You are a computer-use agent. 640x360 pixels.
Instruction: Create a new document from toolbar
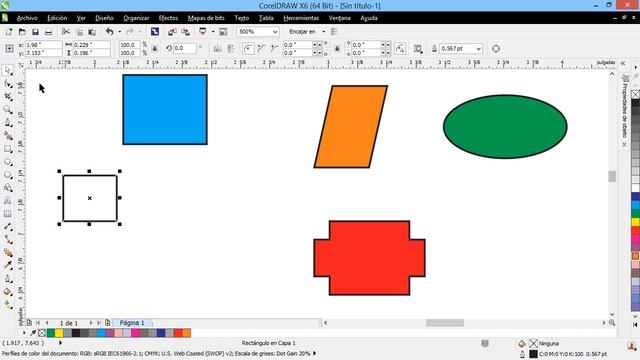(x=9, y=32)
